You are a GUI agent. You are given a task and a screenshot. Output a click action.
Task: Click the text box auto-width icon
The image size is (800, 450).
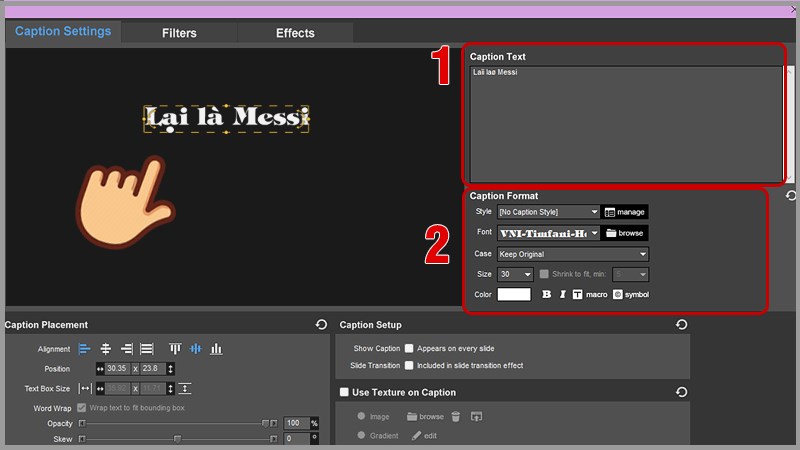click(85, 388)
